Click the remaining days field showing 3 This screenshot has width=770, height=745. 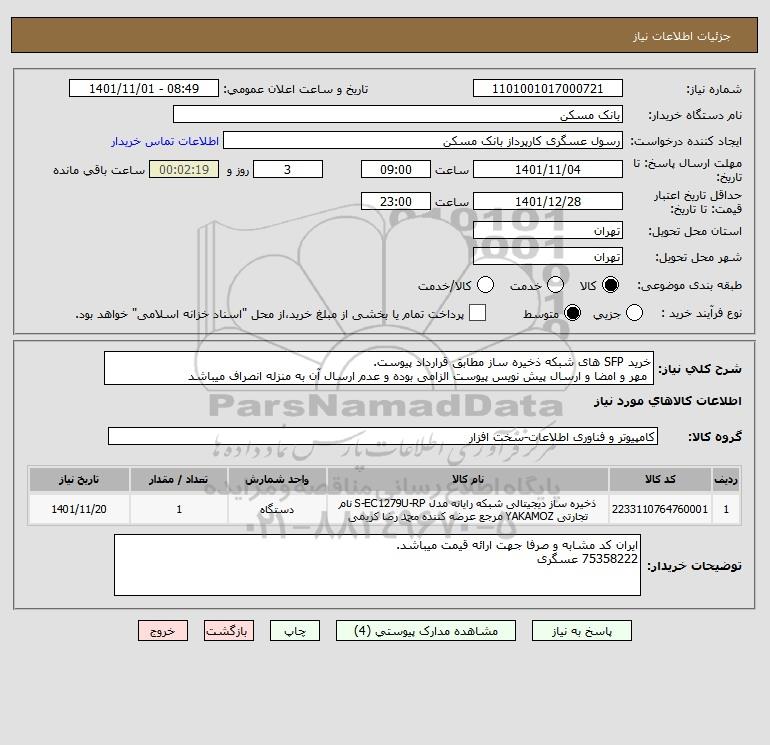coord(288,169)
